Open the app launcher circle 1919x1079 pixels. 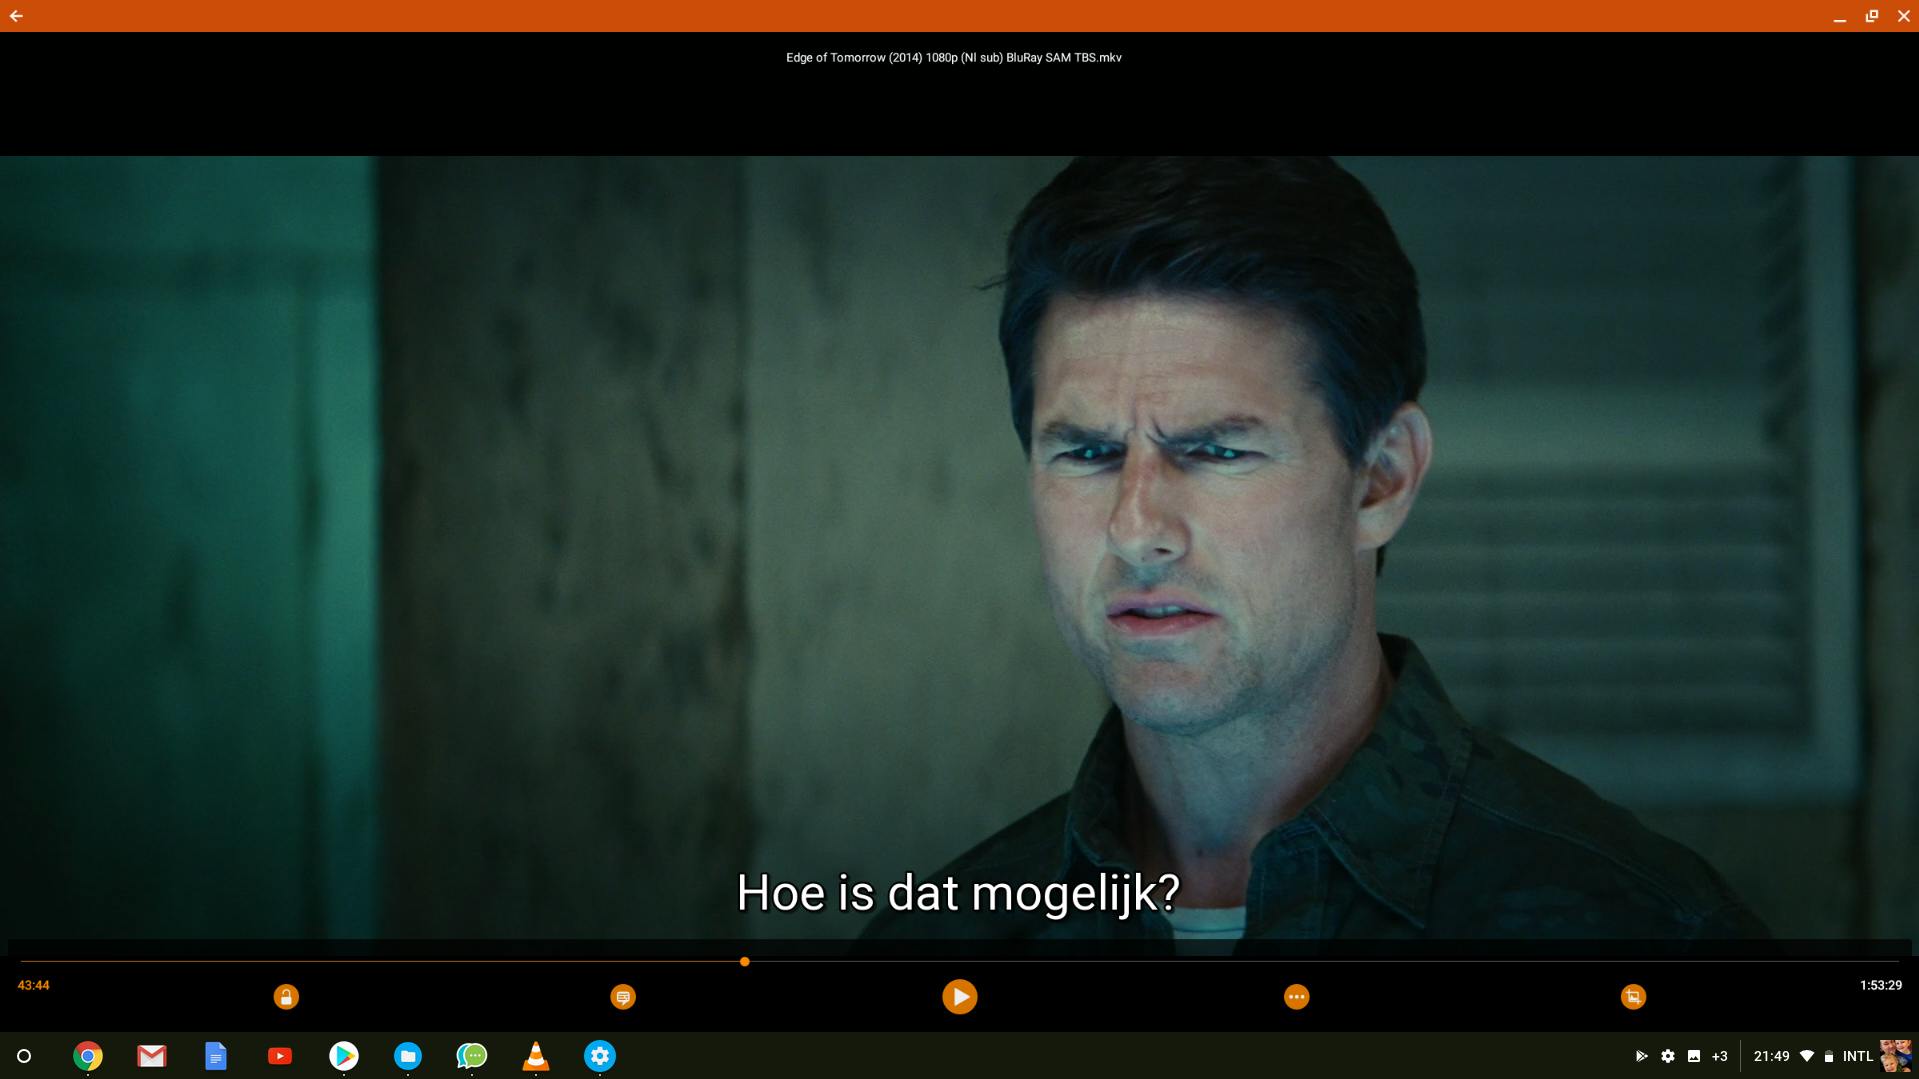23,1056
